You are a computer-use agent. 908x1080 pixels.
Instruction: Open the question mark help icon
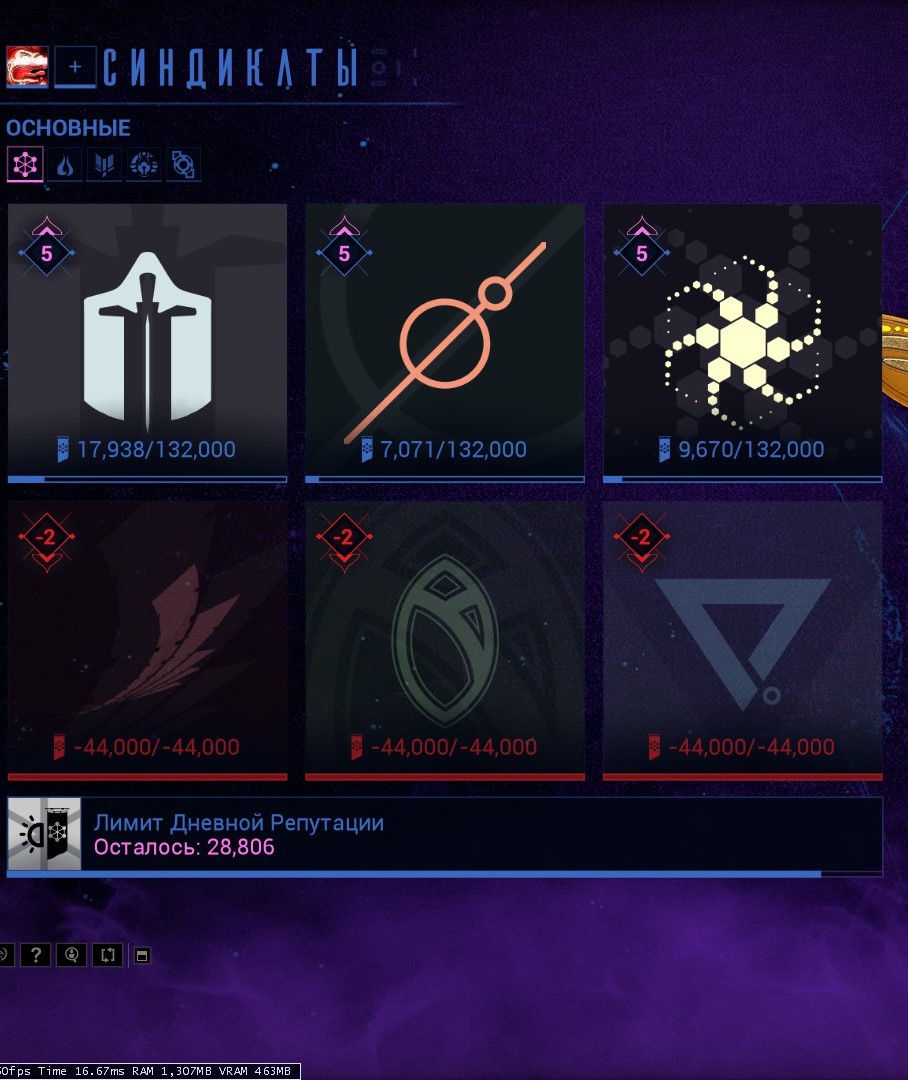[x=35, y=955]
